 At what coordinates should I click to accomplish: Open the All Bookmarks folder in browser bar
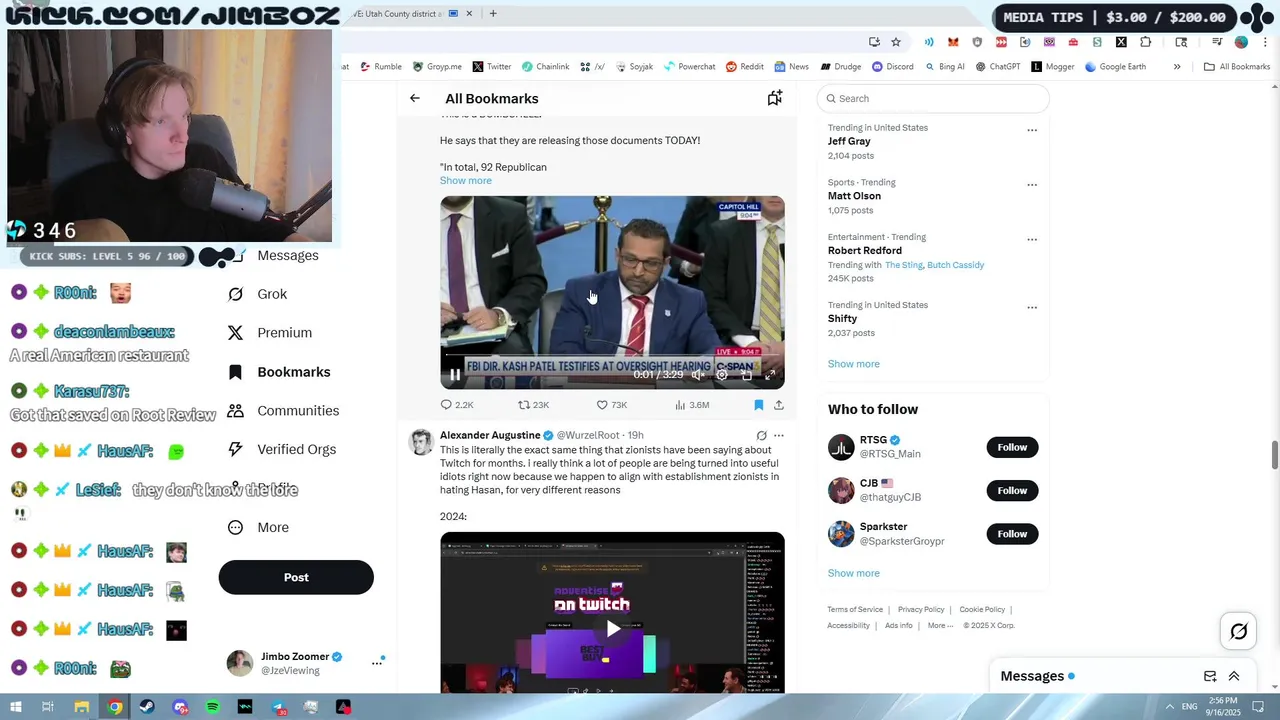1237,67
